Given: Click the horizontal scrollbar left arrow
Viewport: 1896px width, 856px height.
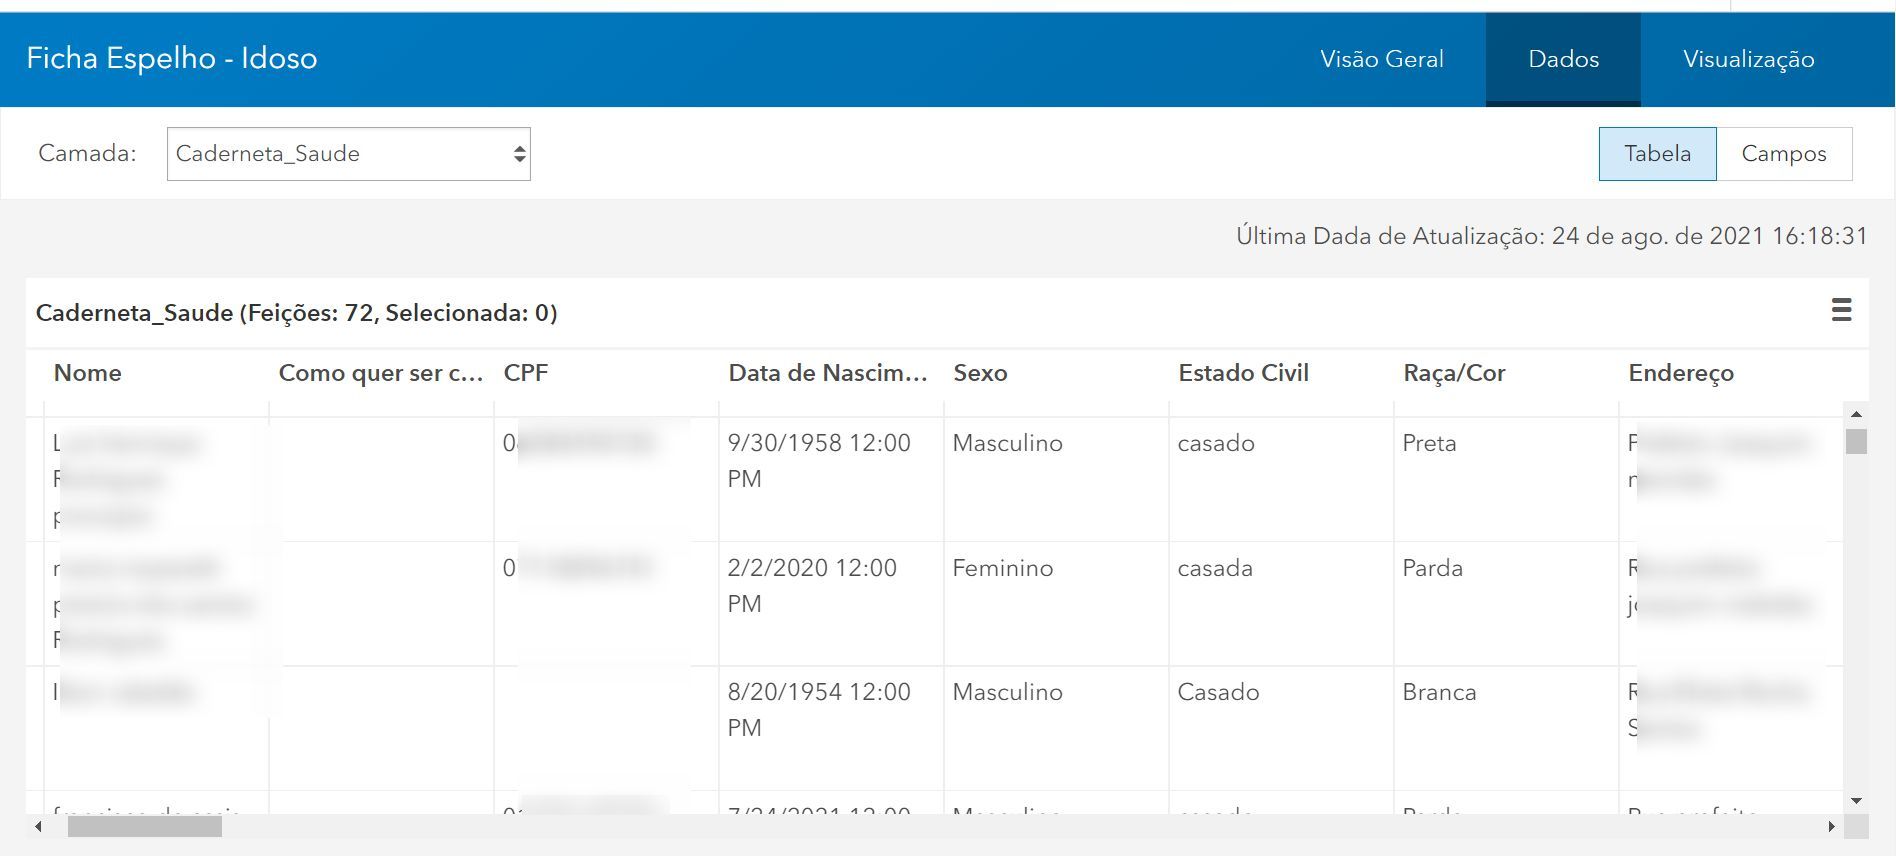Looking at the screenshot, I should click(38, 826).
